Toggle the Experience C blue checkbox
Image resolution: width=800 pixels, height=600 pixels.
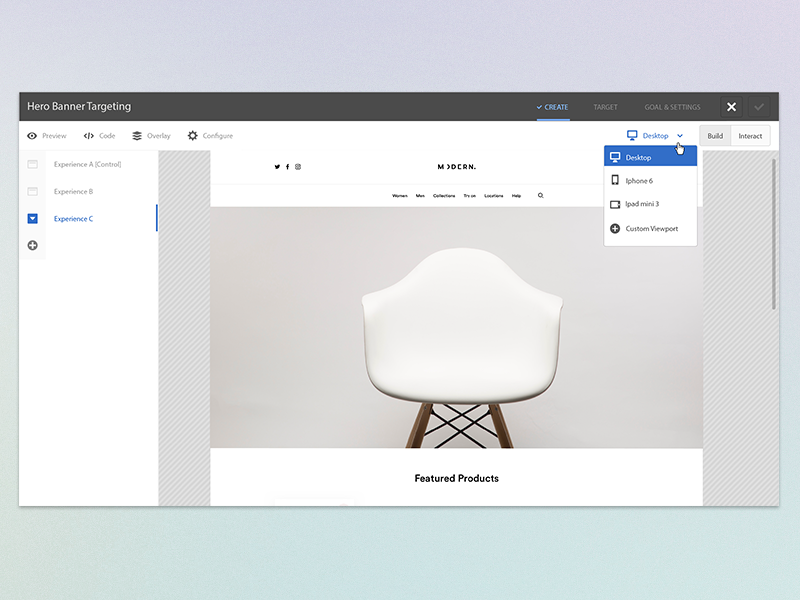point(32,218)
